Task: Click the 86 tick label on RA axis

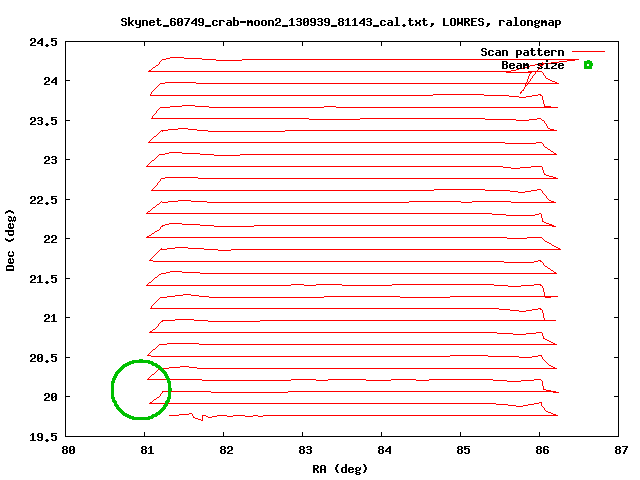Action: click(542, 450)
